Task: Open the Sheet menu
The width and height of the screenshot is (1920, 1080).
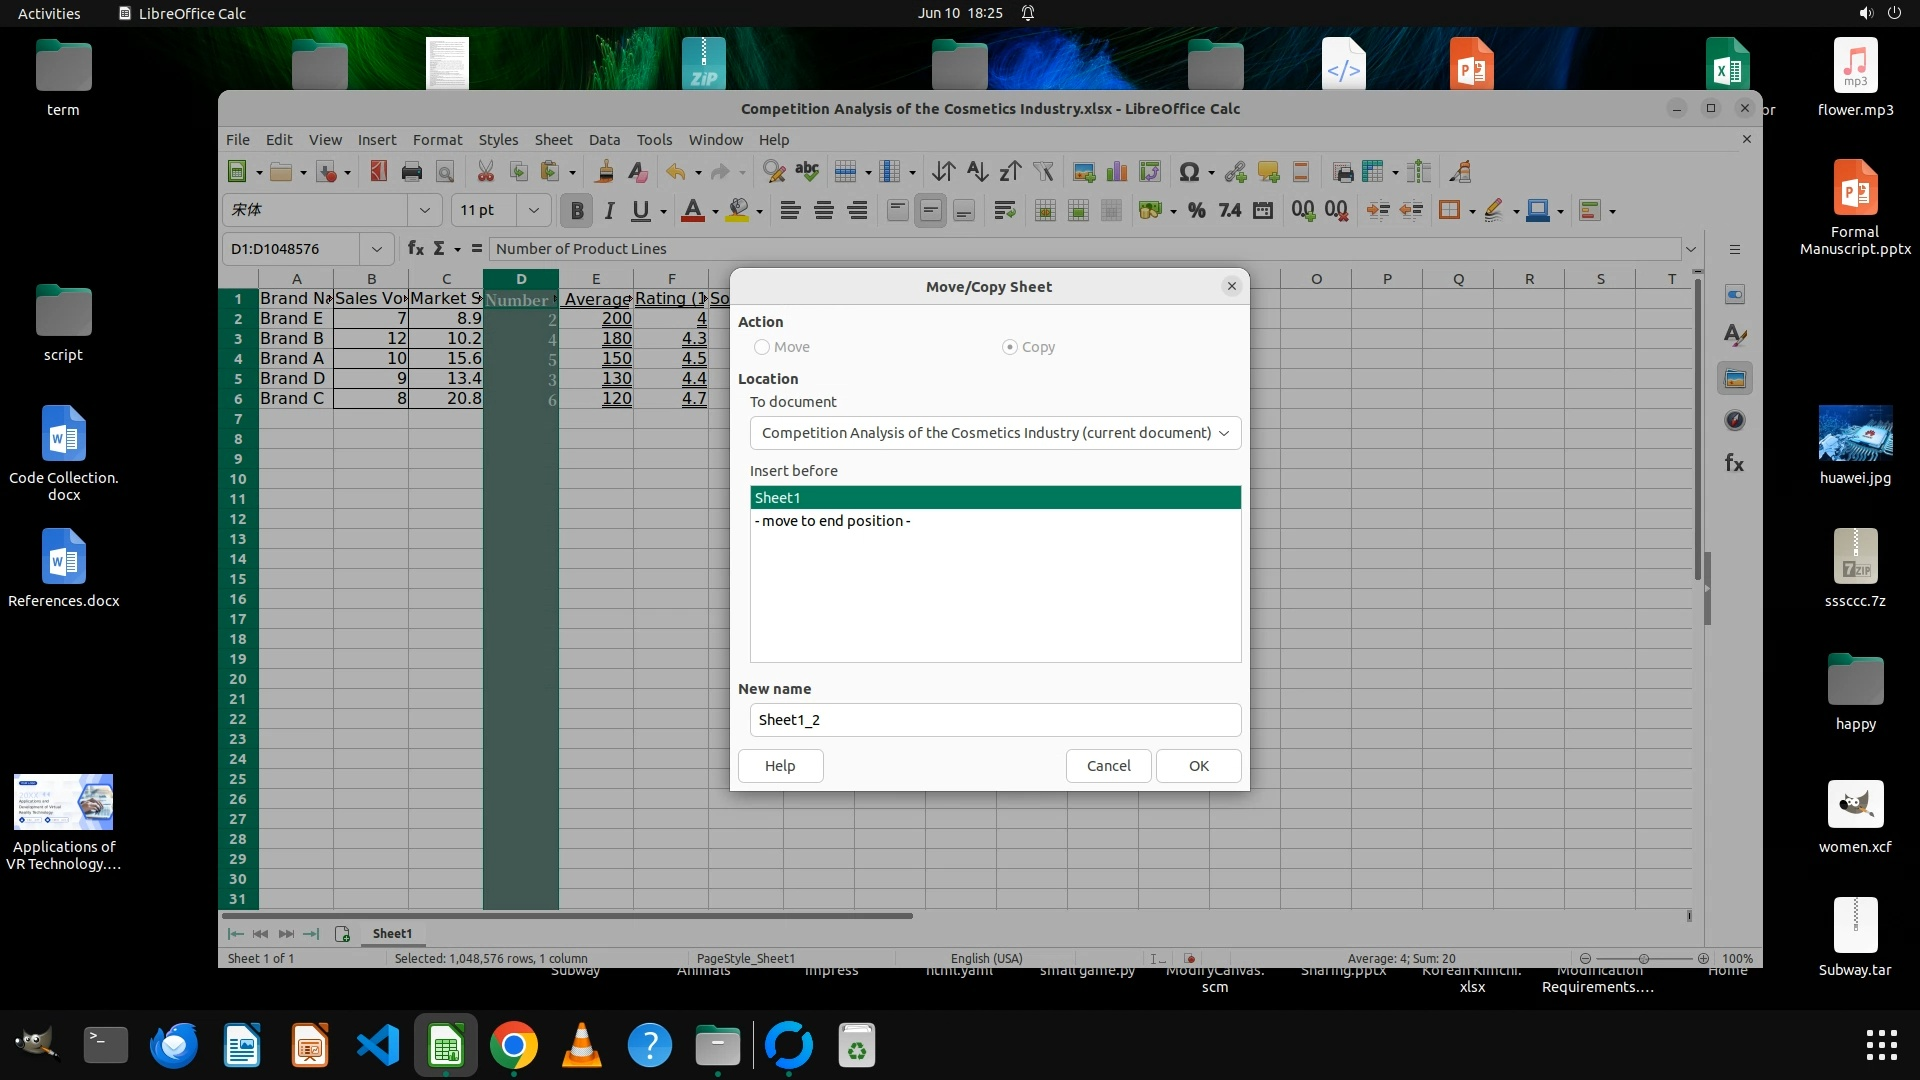Action: pyautogui.click(x=553, y=140)
